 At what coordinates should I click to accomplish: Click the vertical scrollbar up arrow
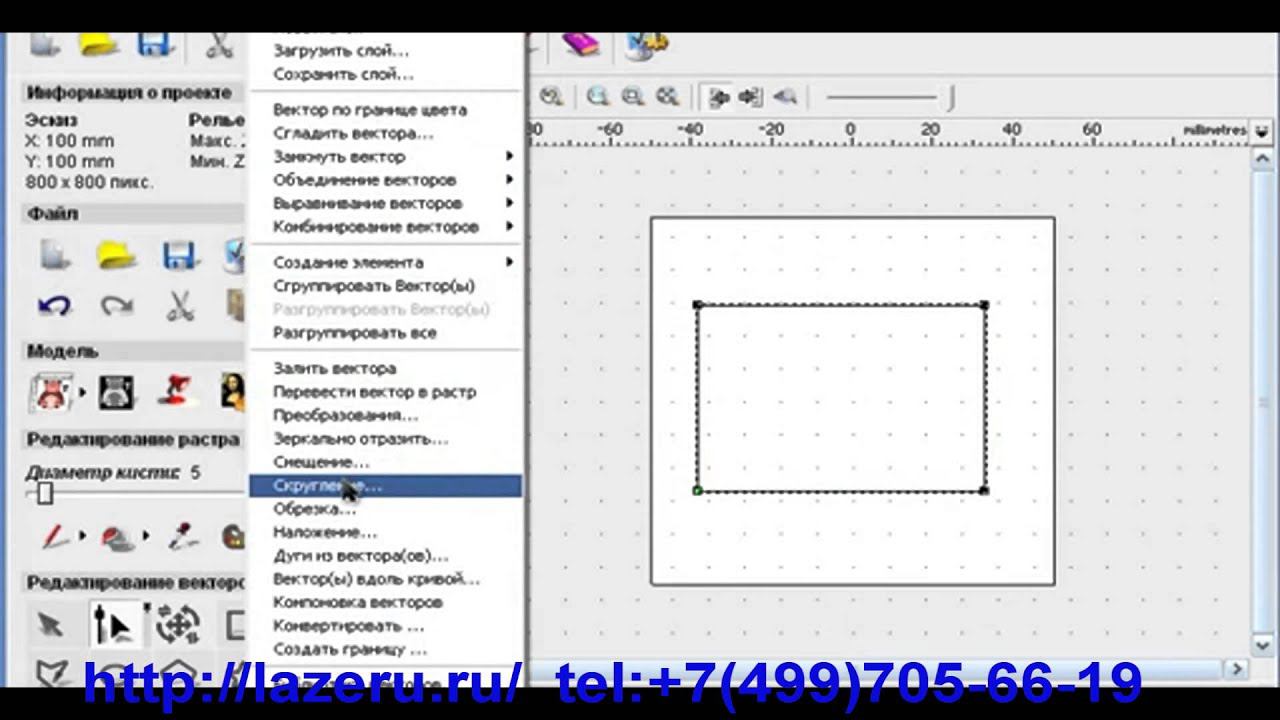(1261, 159)
